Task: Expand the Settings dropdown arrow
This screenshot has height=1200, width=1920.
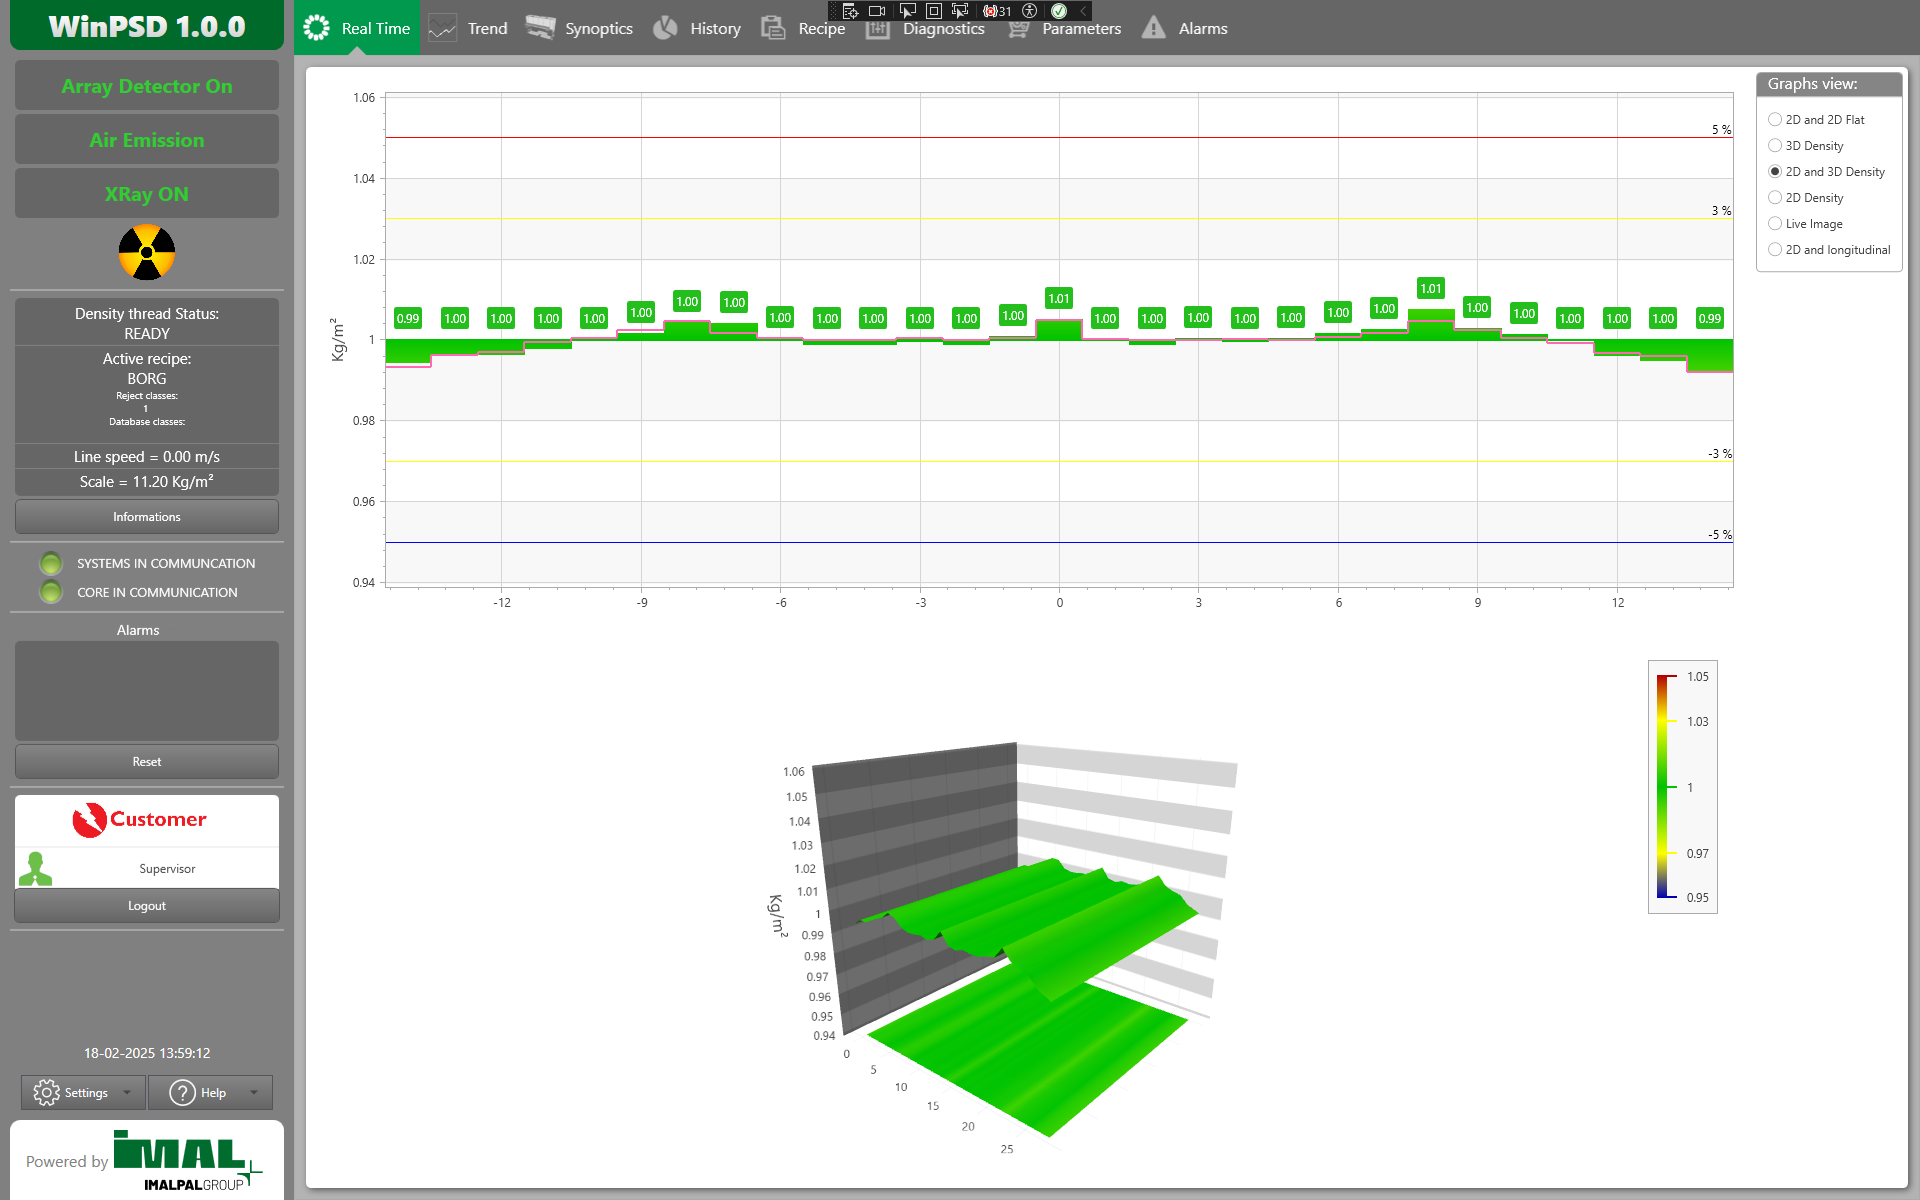Action: pos(127,1092)
